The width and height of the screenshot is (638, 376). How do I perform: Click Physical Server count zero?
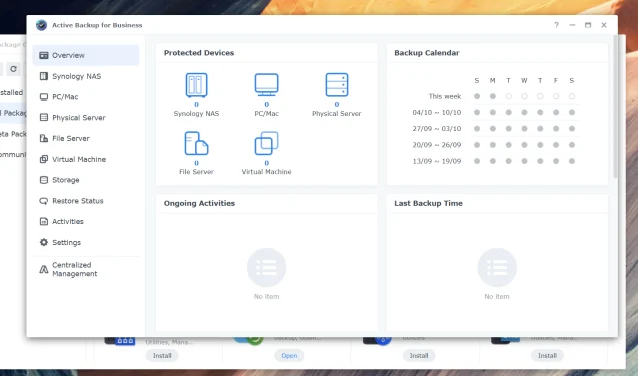click(x=337, y=105)
